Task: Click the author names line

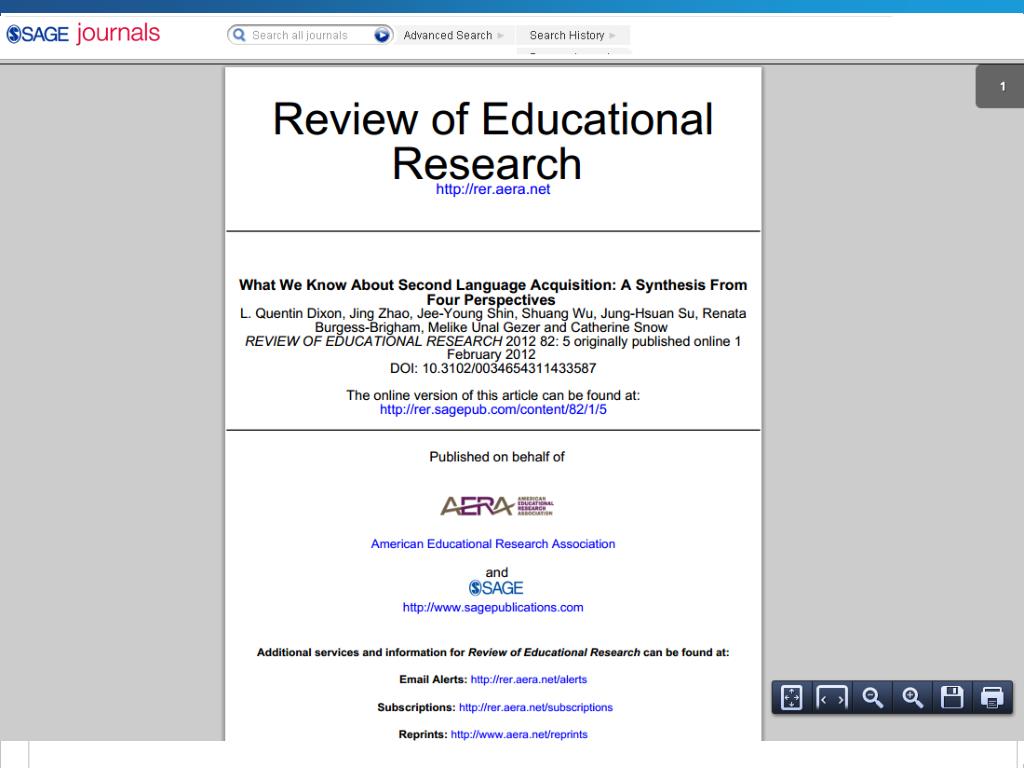Action: click(493, 320)
